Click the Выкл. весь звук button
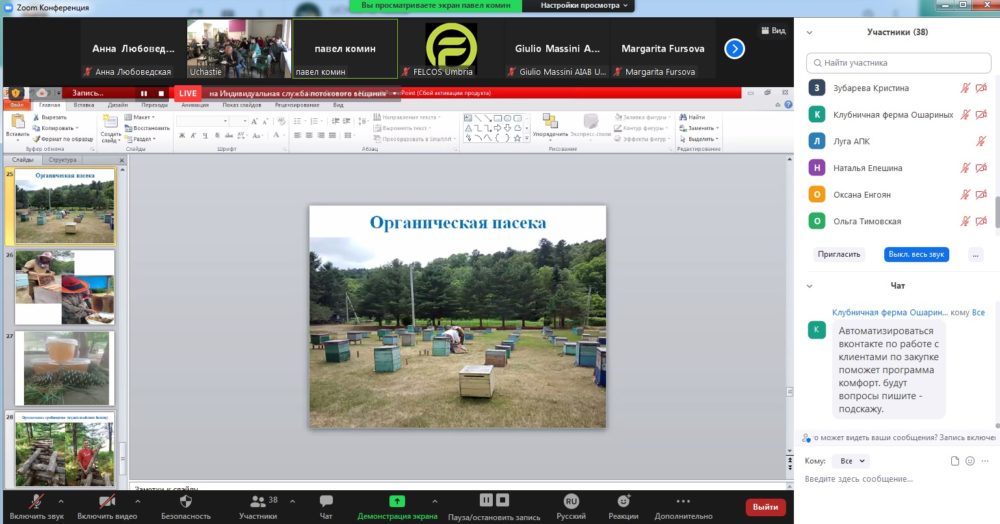Screen dimensions: 1000x524 916,254
